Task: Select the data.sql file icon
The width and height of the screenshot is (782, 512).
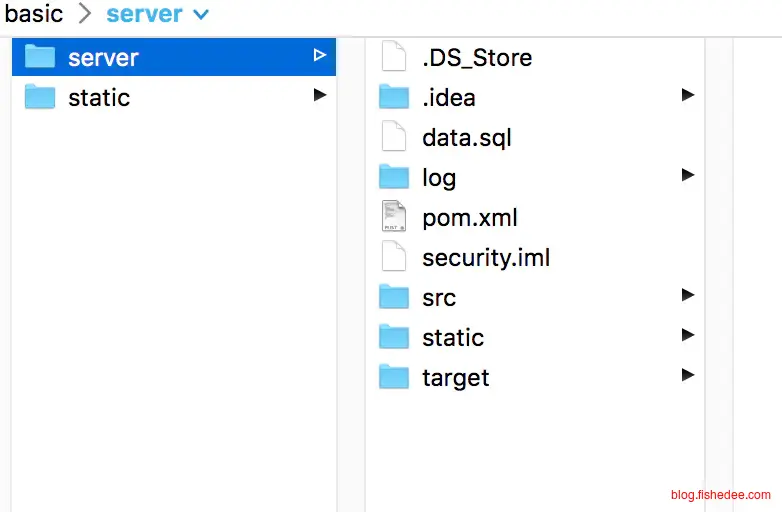Action: click(394, 137)
